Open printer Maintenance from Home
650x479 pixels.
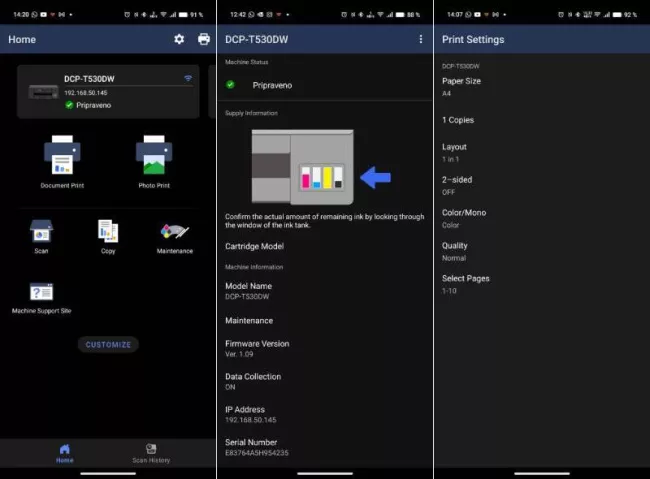pyautogui.click(x=174, y=236)
